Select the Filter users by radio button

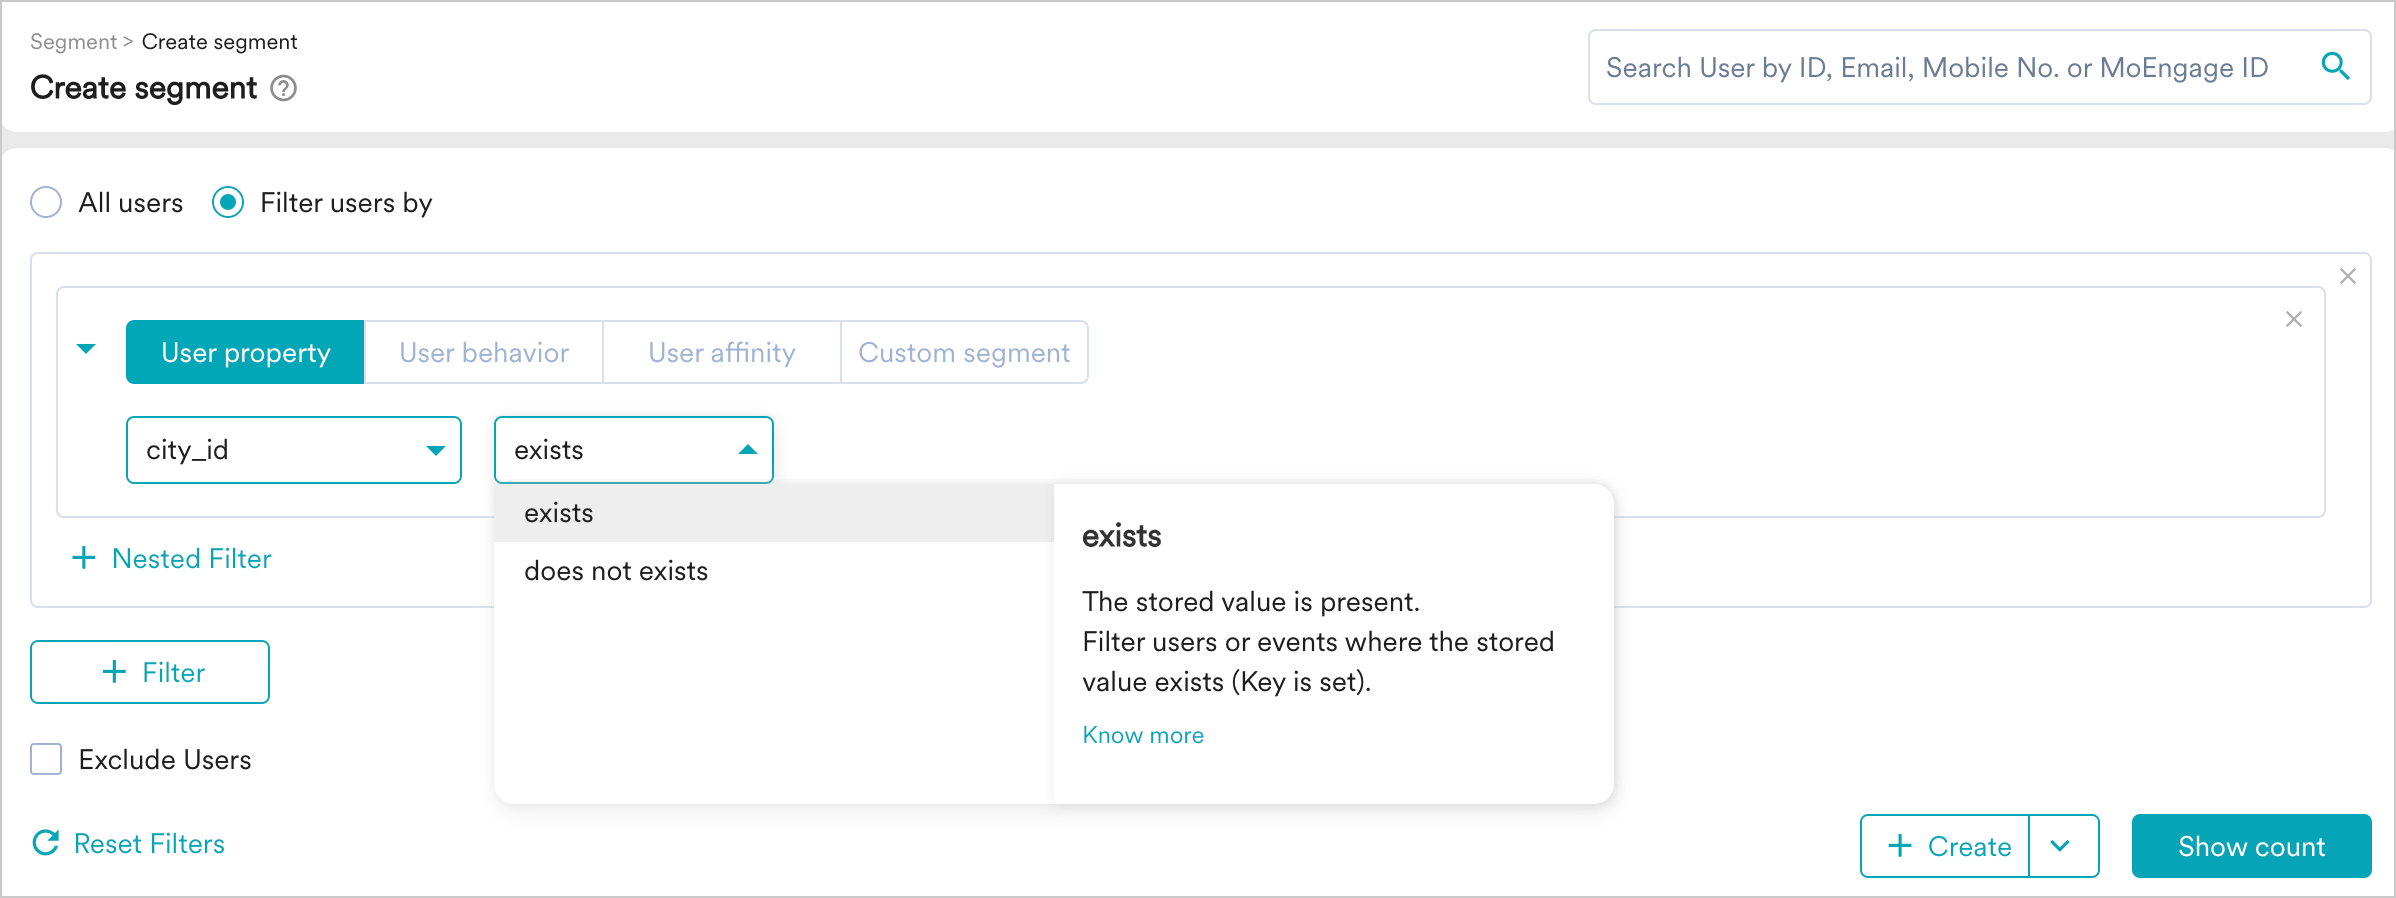point(228,202)
